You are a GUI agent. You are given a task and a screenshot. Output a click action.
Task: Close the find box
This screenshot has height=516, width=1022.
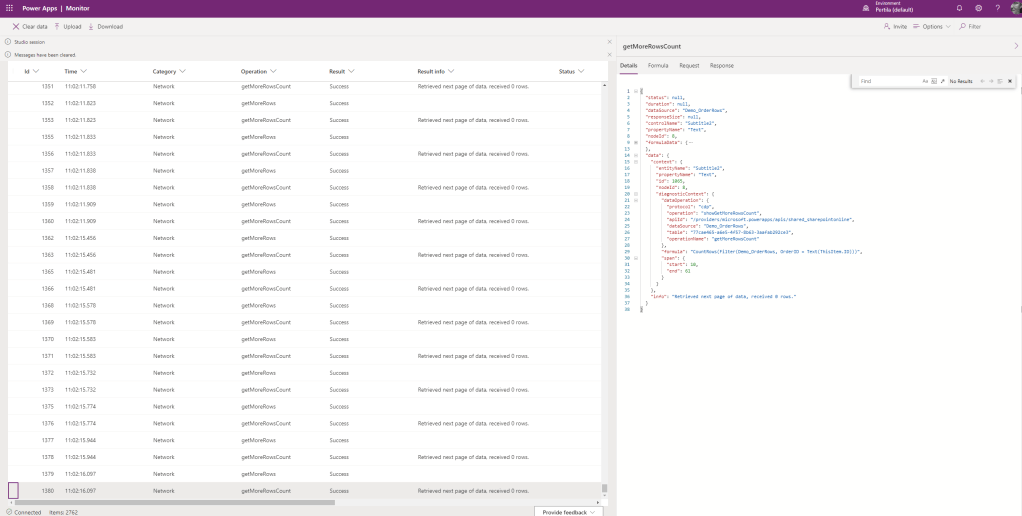pos(1010,80)
